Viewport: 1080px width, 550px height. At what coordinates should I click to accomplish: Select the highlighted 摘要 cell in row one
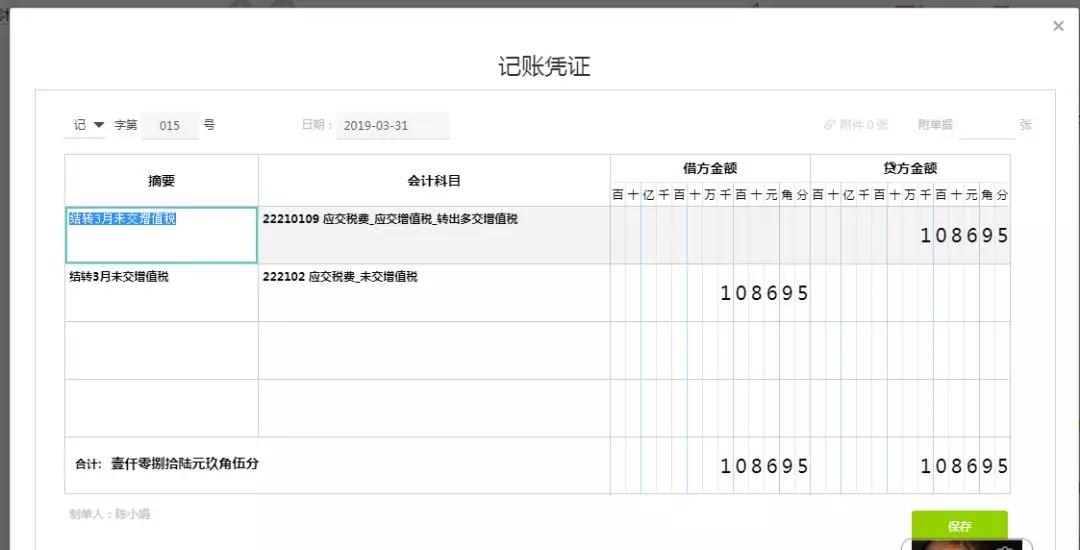point(161,235)
